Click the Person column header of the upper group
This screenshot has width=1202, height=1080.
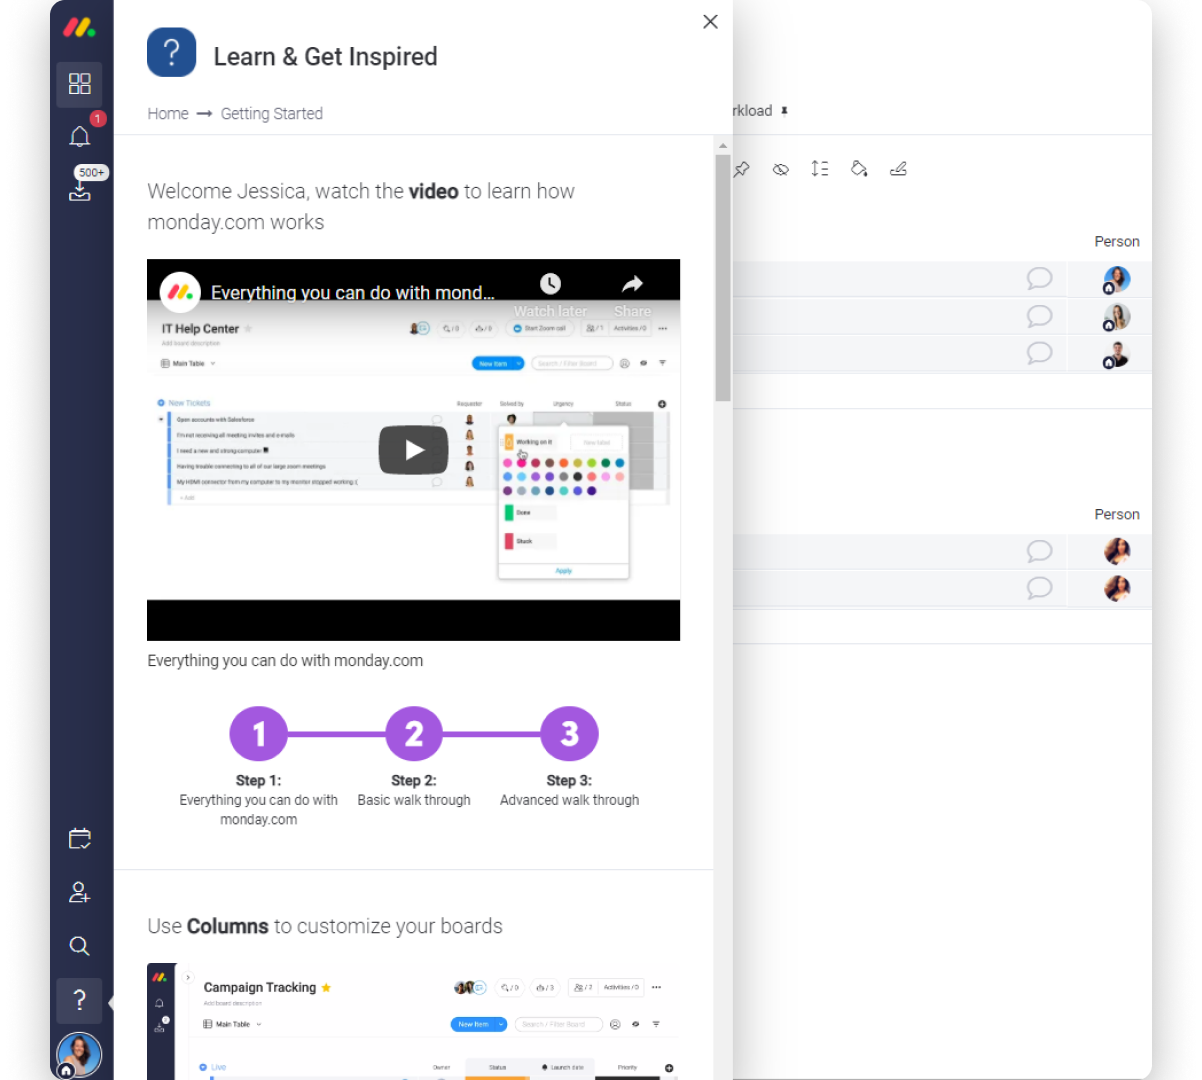tap(1117, 242)
